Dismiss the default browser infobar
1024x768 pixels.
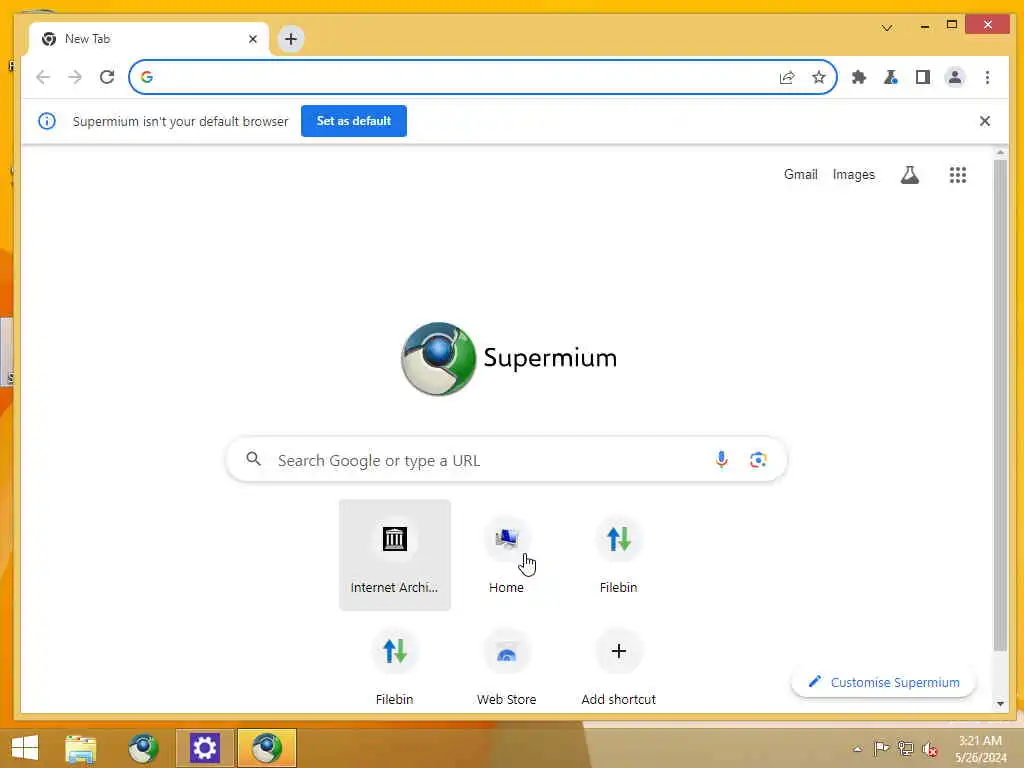985,121
